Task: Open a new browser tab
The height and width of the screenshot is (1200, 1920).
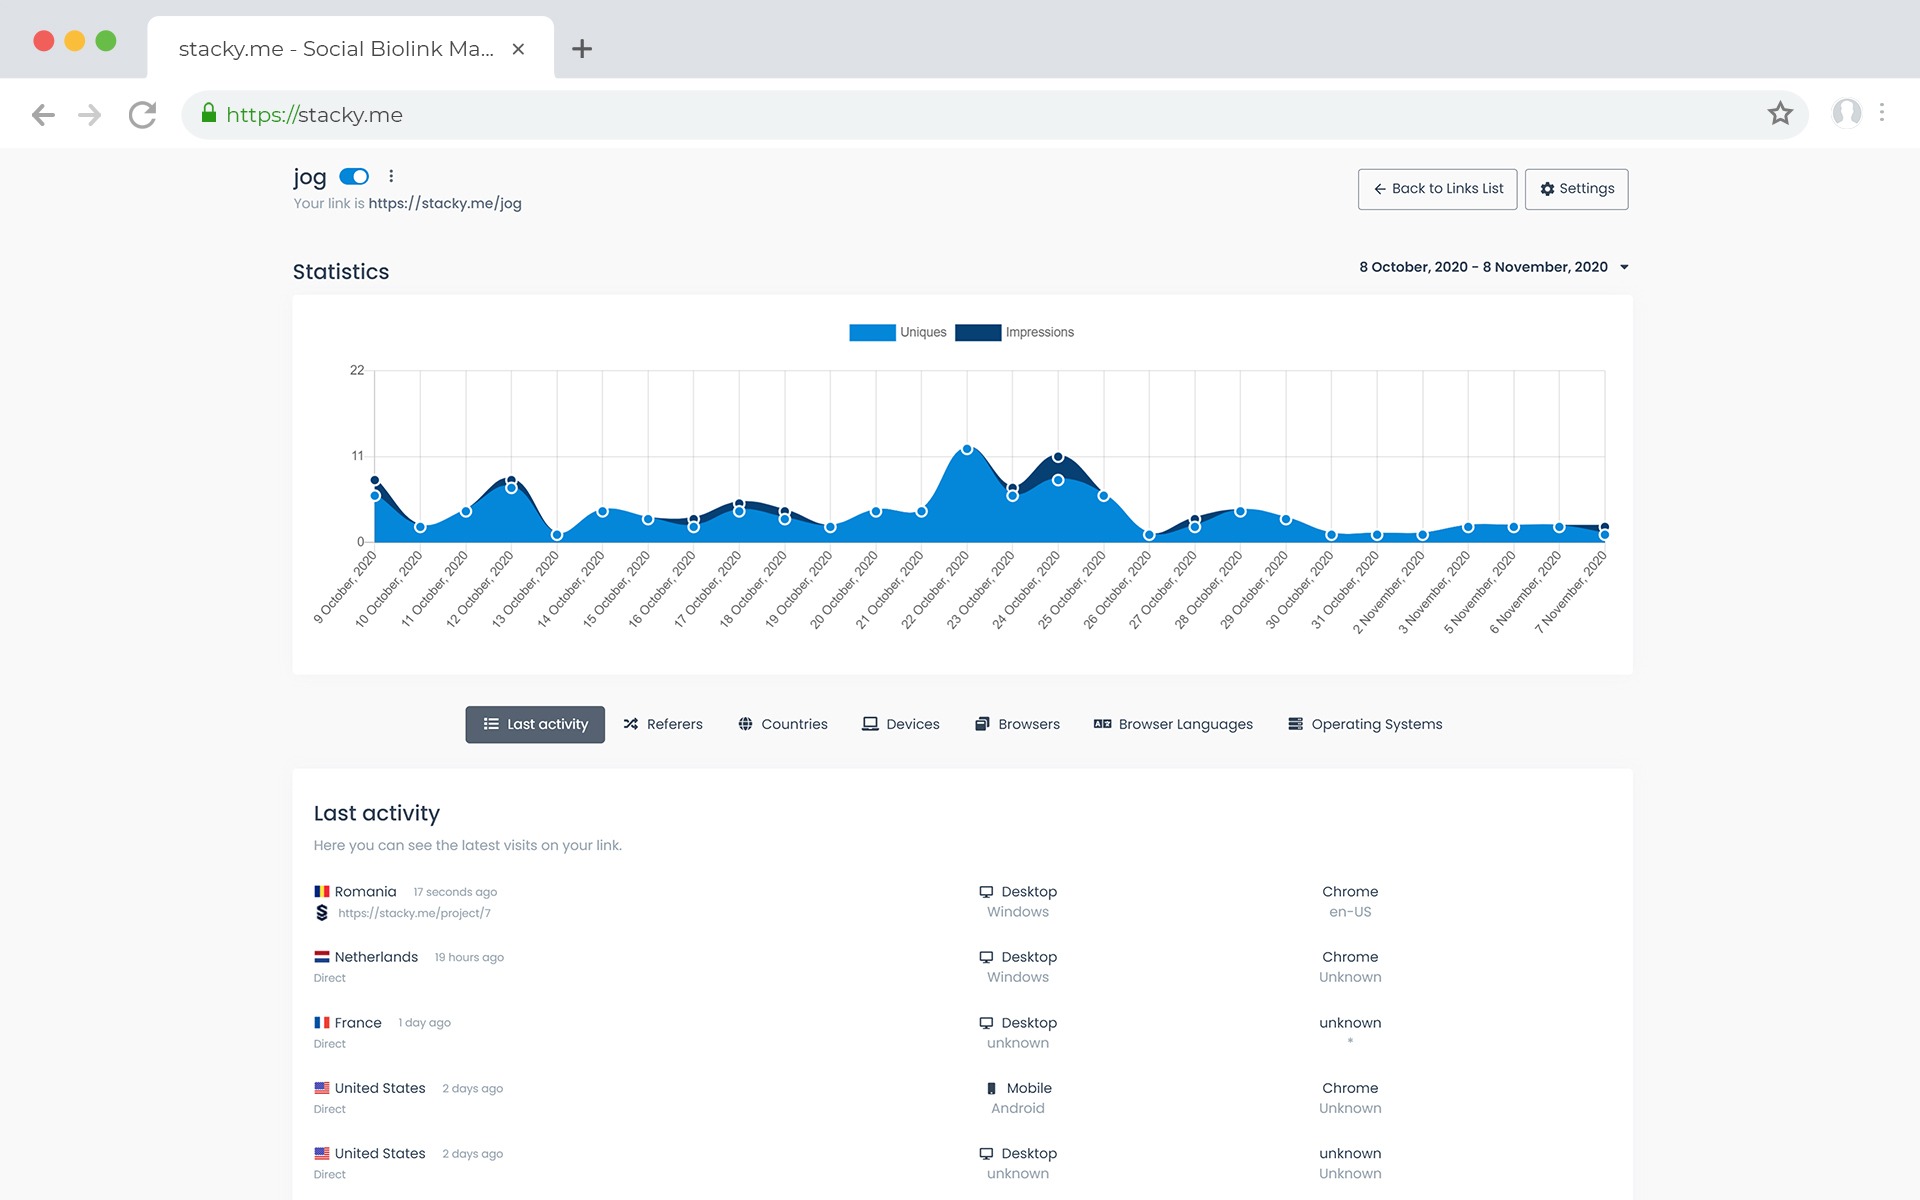Action: point(582,49)
